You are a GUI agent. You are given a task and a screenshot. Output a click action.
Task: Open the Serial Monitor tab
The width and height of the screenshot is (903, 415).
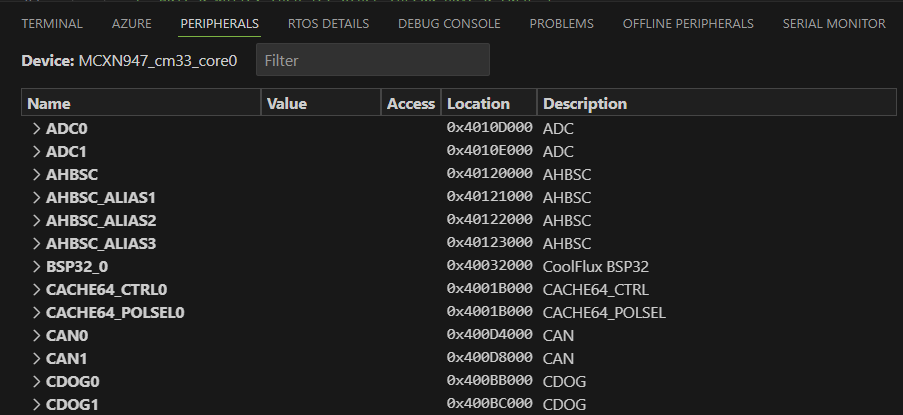(x=833, y=23)
